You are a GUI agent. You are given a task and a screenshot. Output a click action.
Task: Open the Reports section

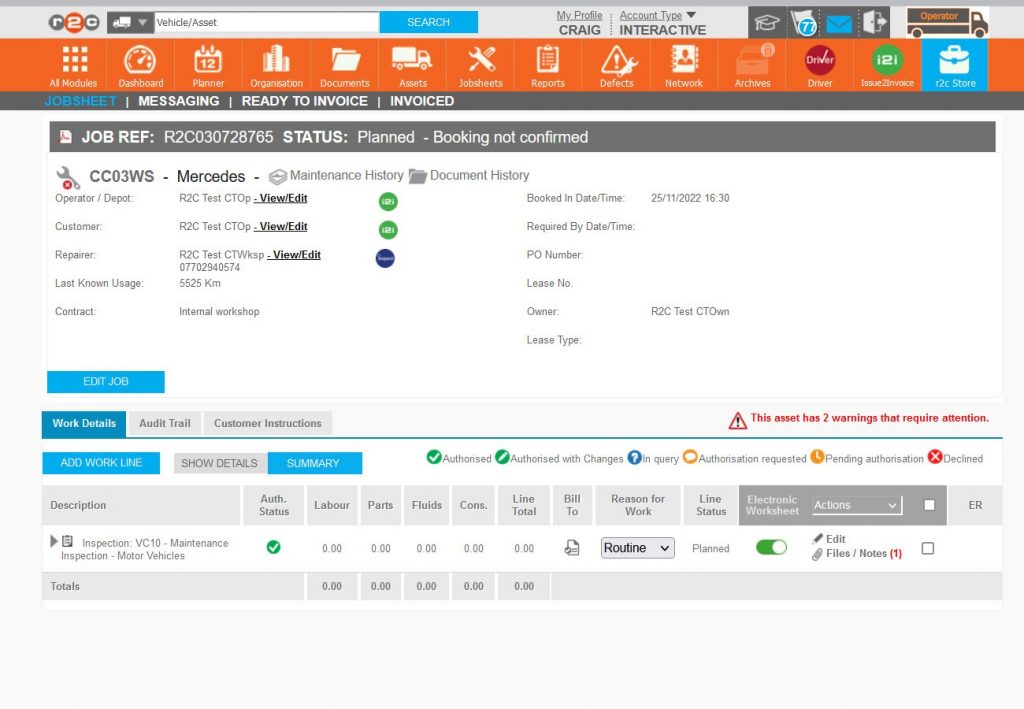(x=547, y=64)
